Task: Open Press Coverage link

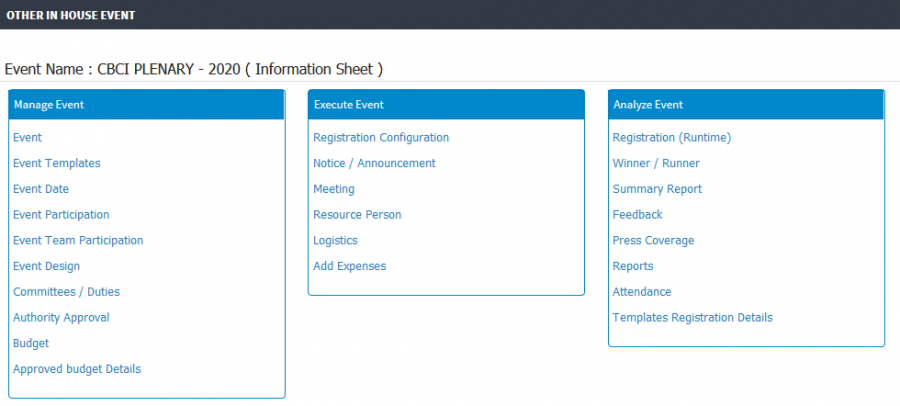Action: pyautogui.click(x=653, y=241)
